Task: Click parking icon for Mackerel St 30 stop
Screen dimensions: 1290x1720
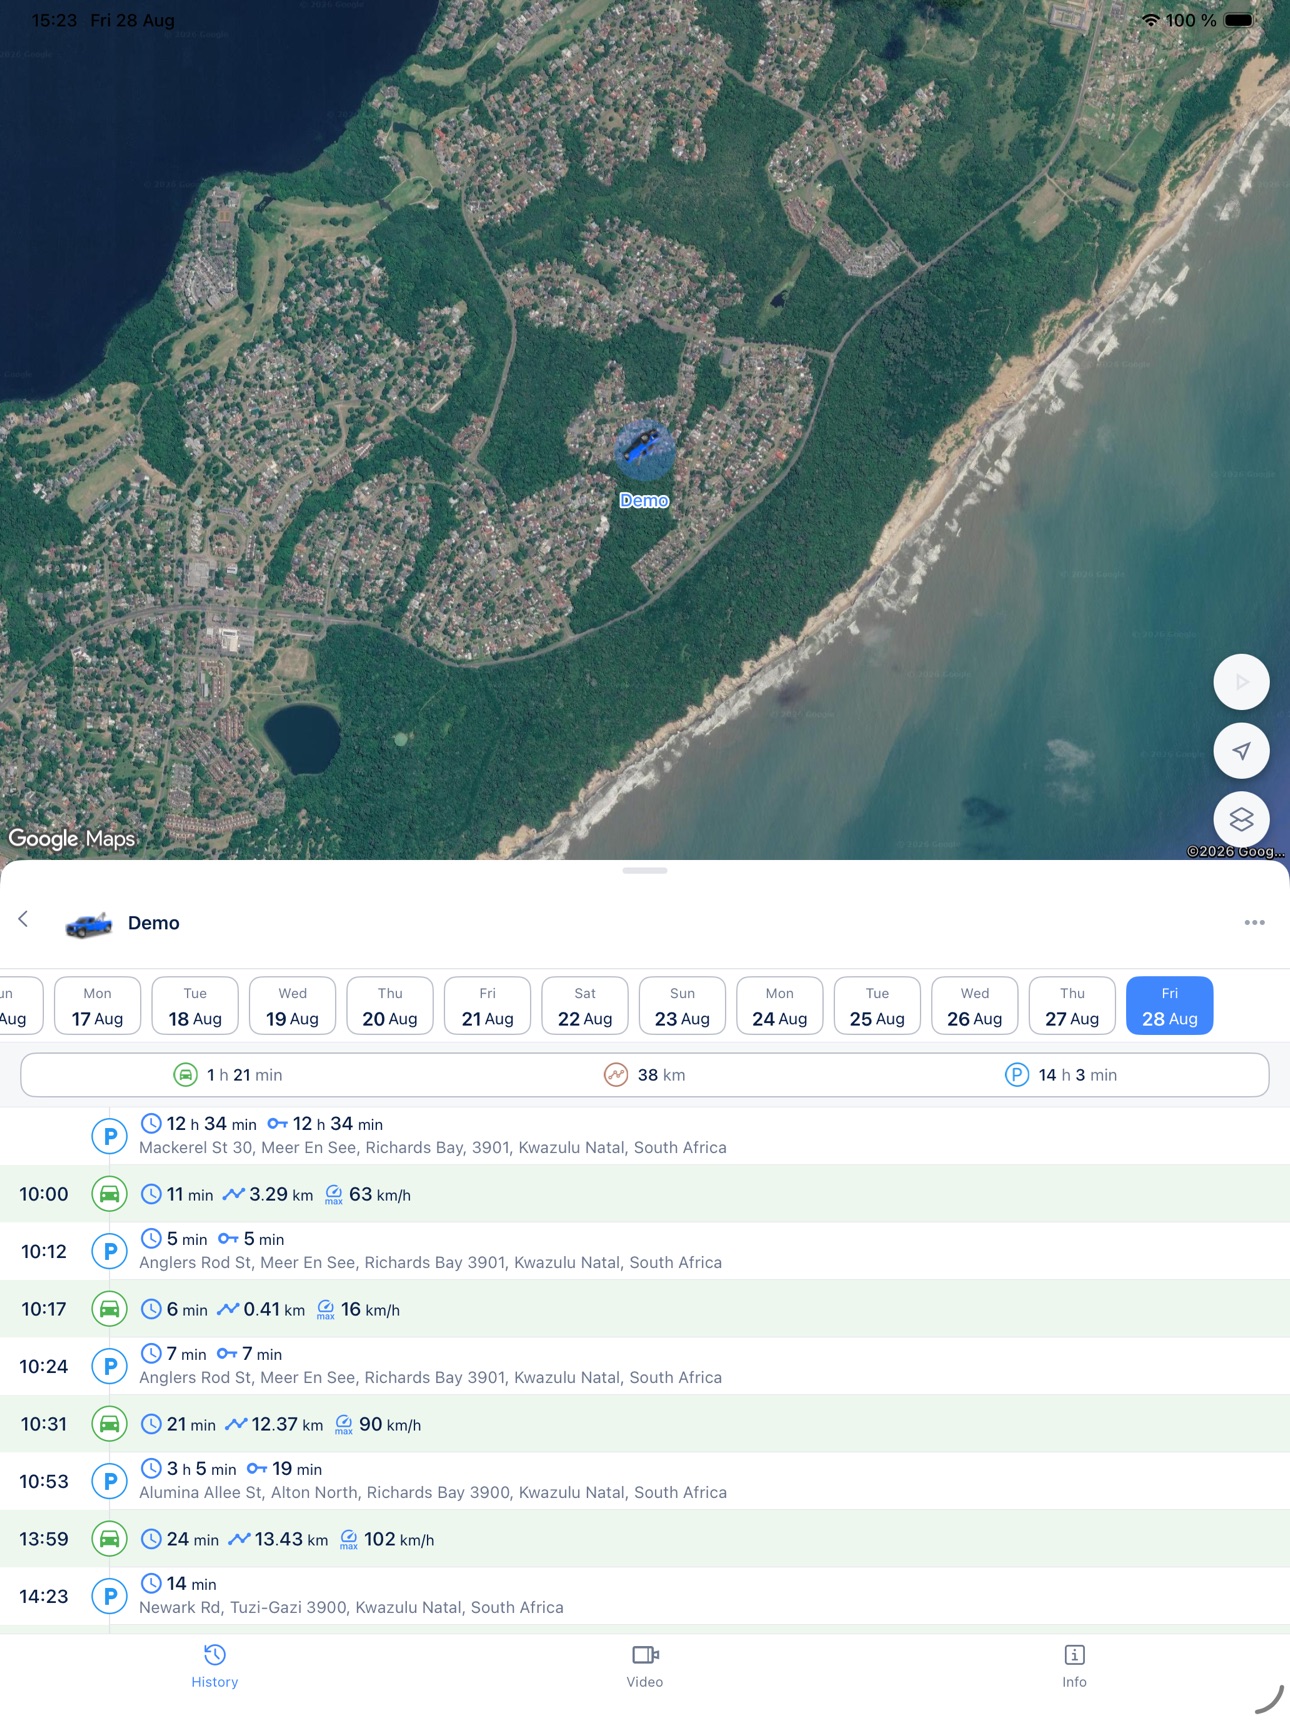Action: click(x=110, y=1136)
